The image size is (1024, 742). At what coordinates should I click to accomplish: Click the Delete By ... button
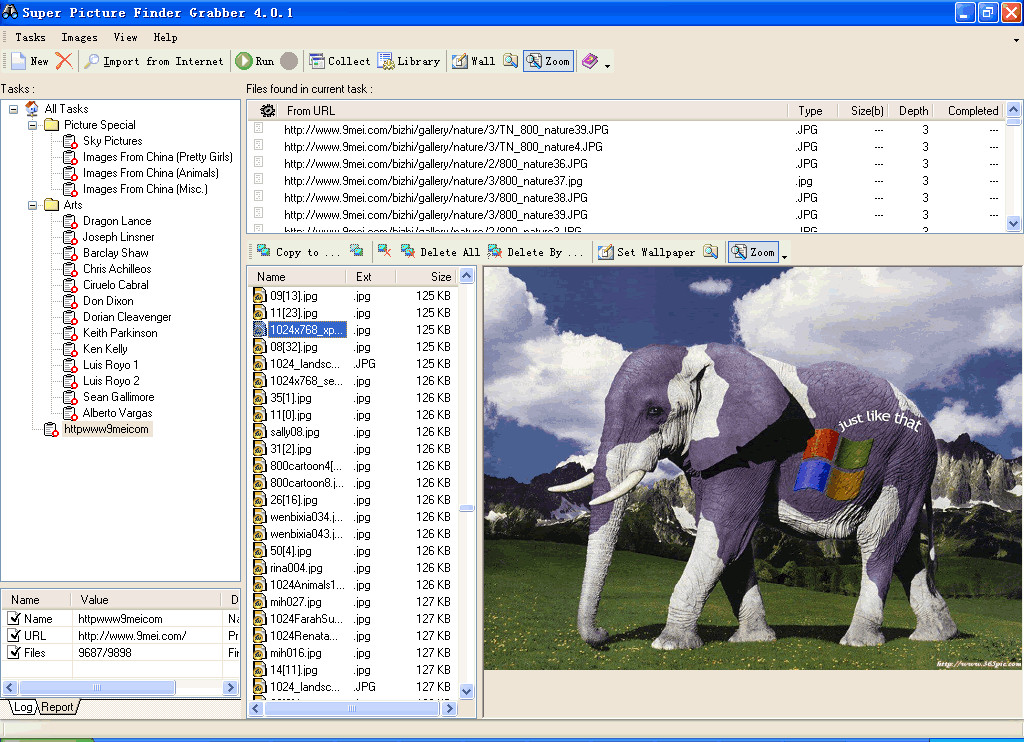click(536, 252)
